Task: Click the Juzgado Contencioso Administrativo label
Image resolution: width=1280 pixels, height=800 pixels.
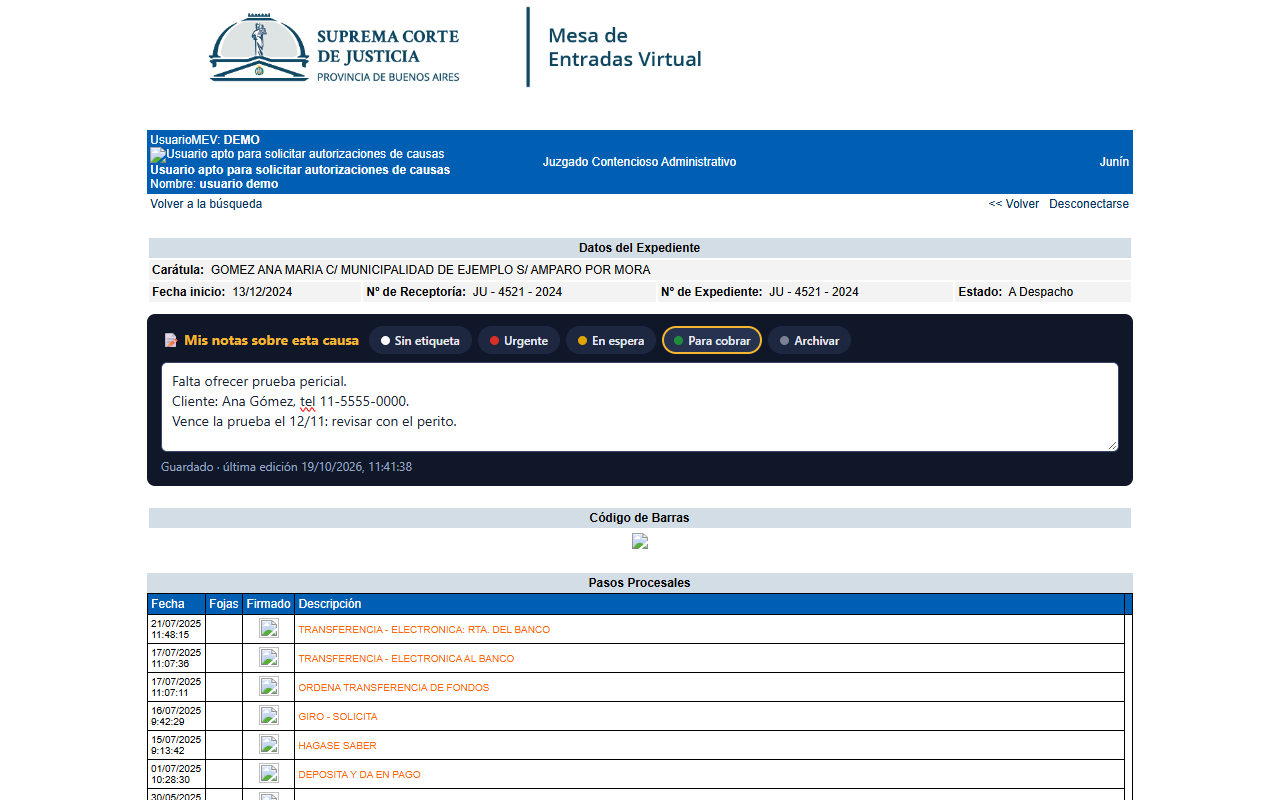Action: click(x=640, y=162)
